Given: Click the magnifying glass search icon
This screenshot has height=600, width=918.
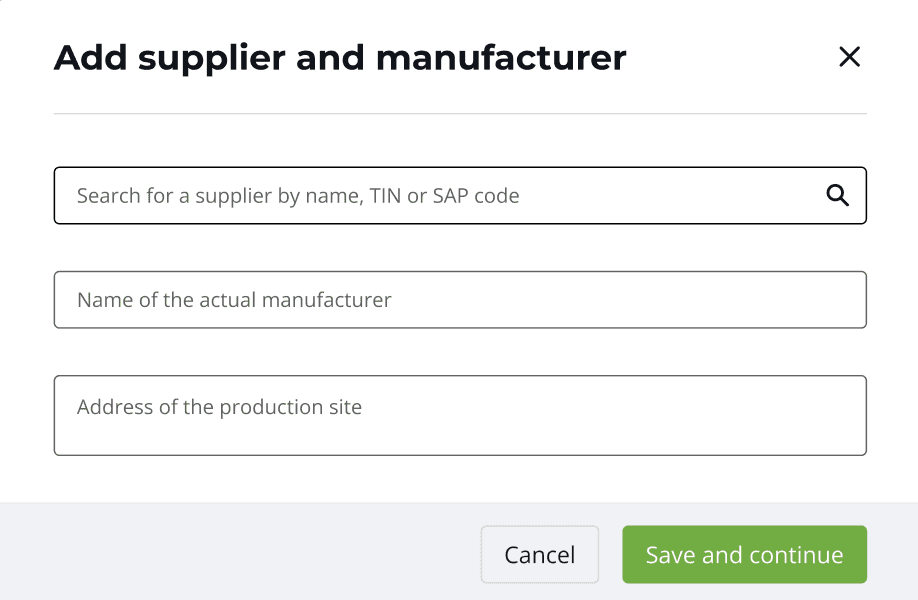Looking at the screenshot, I should click(837, 195).
